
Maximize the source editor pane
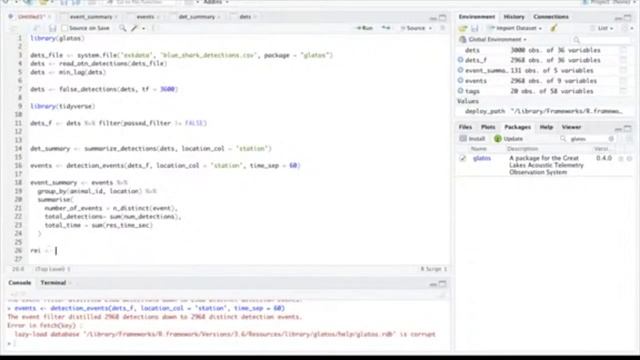coord(442,18)
